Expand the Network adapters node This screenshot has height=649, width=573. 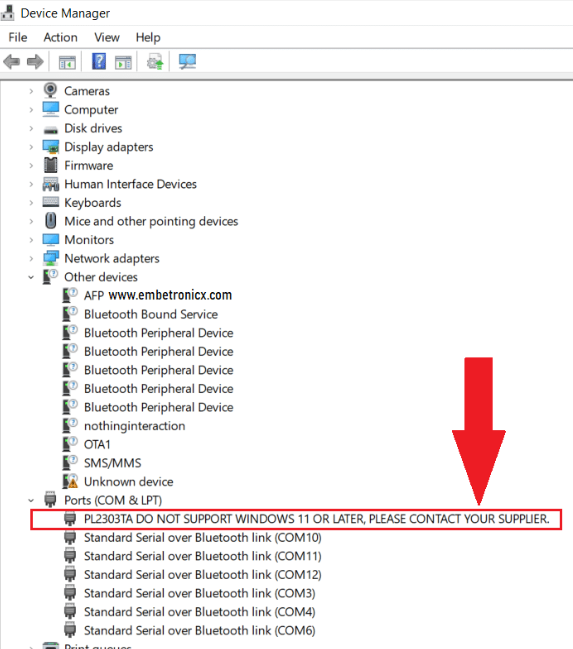(x=31, y=258)
